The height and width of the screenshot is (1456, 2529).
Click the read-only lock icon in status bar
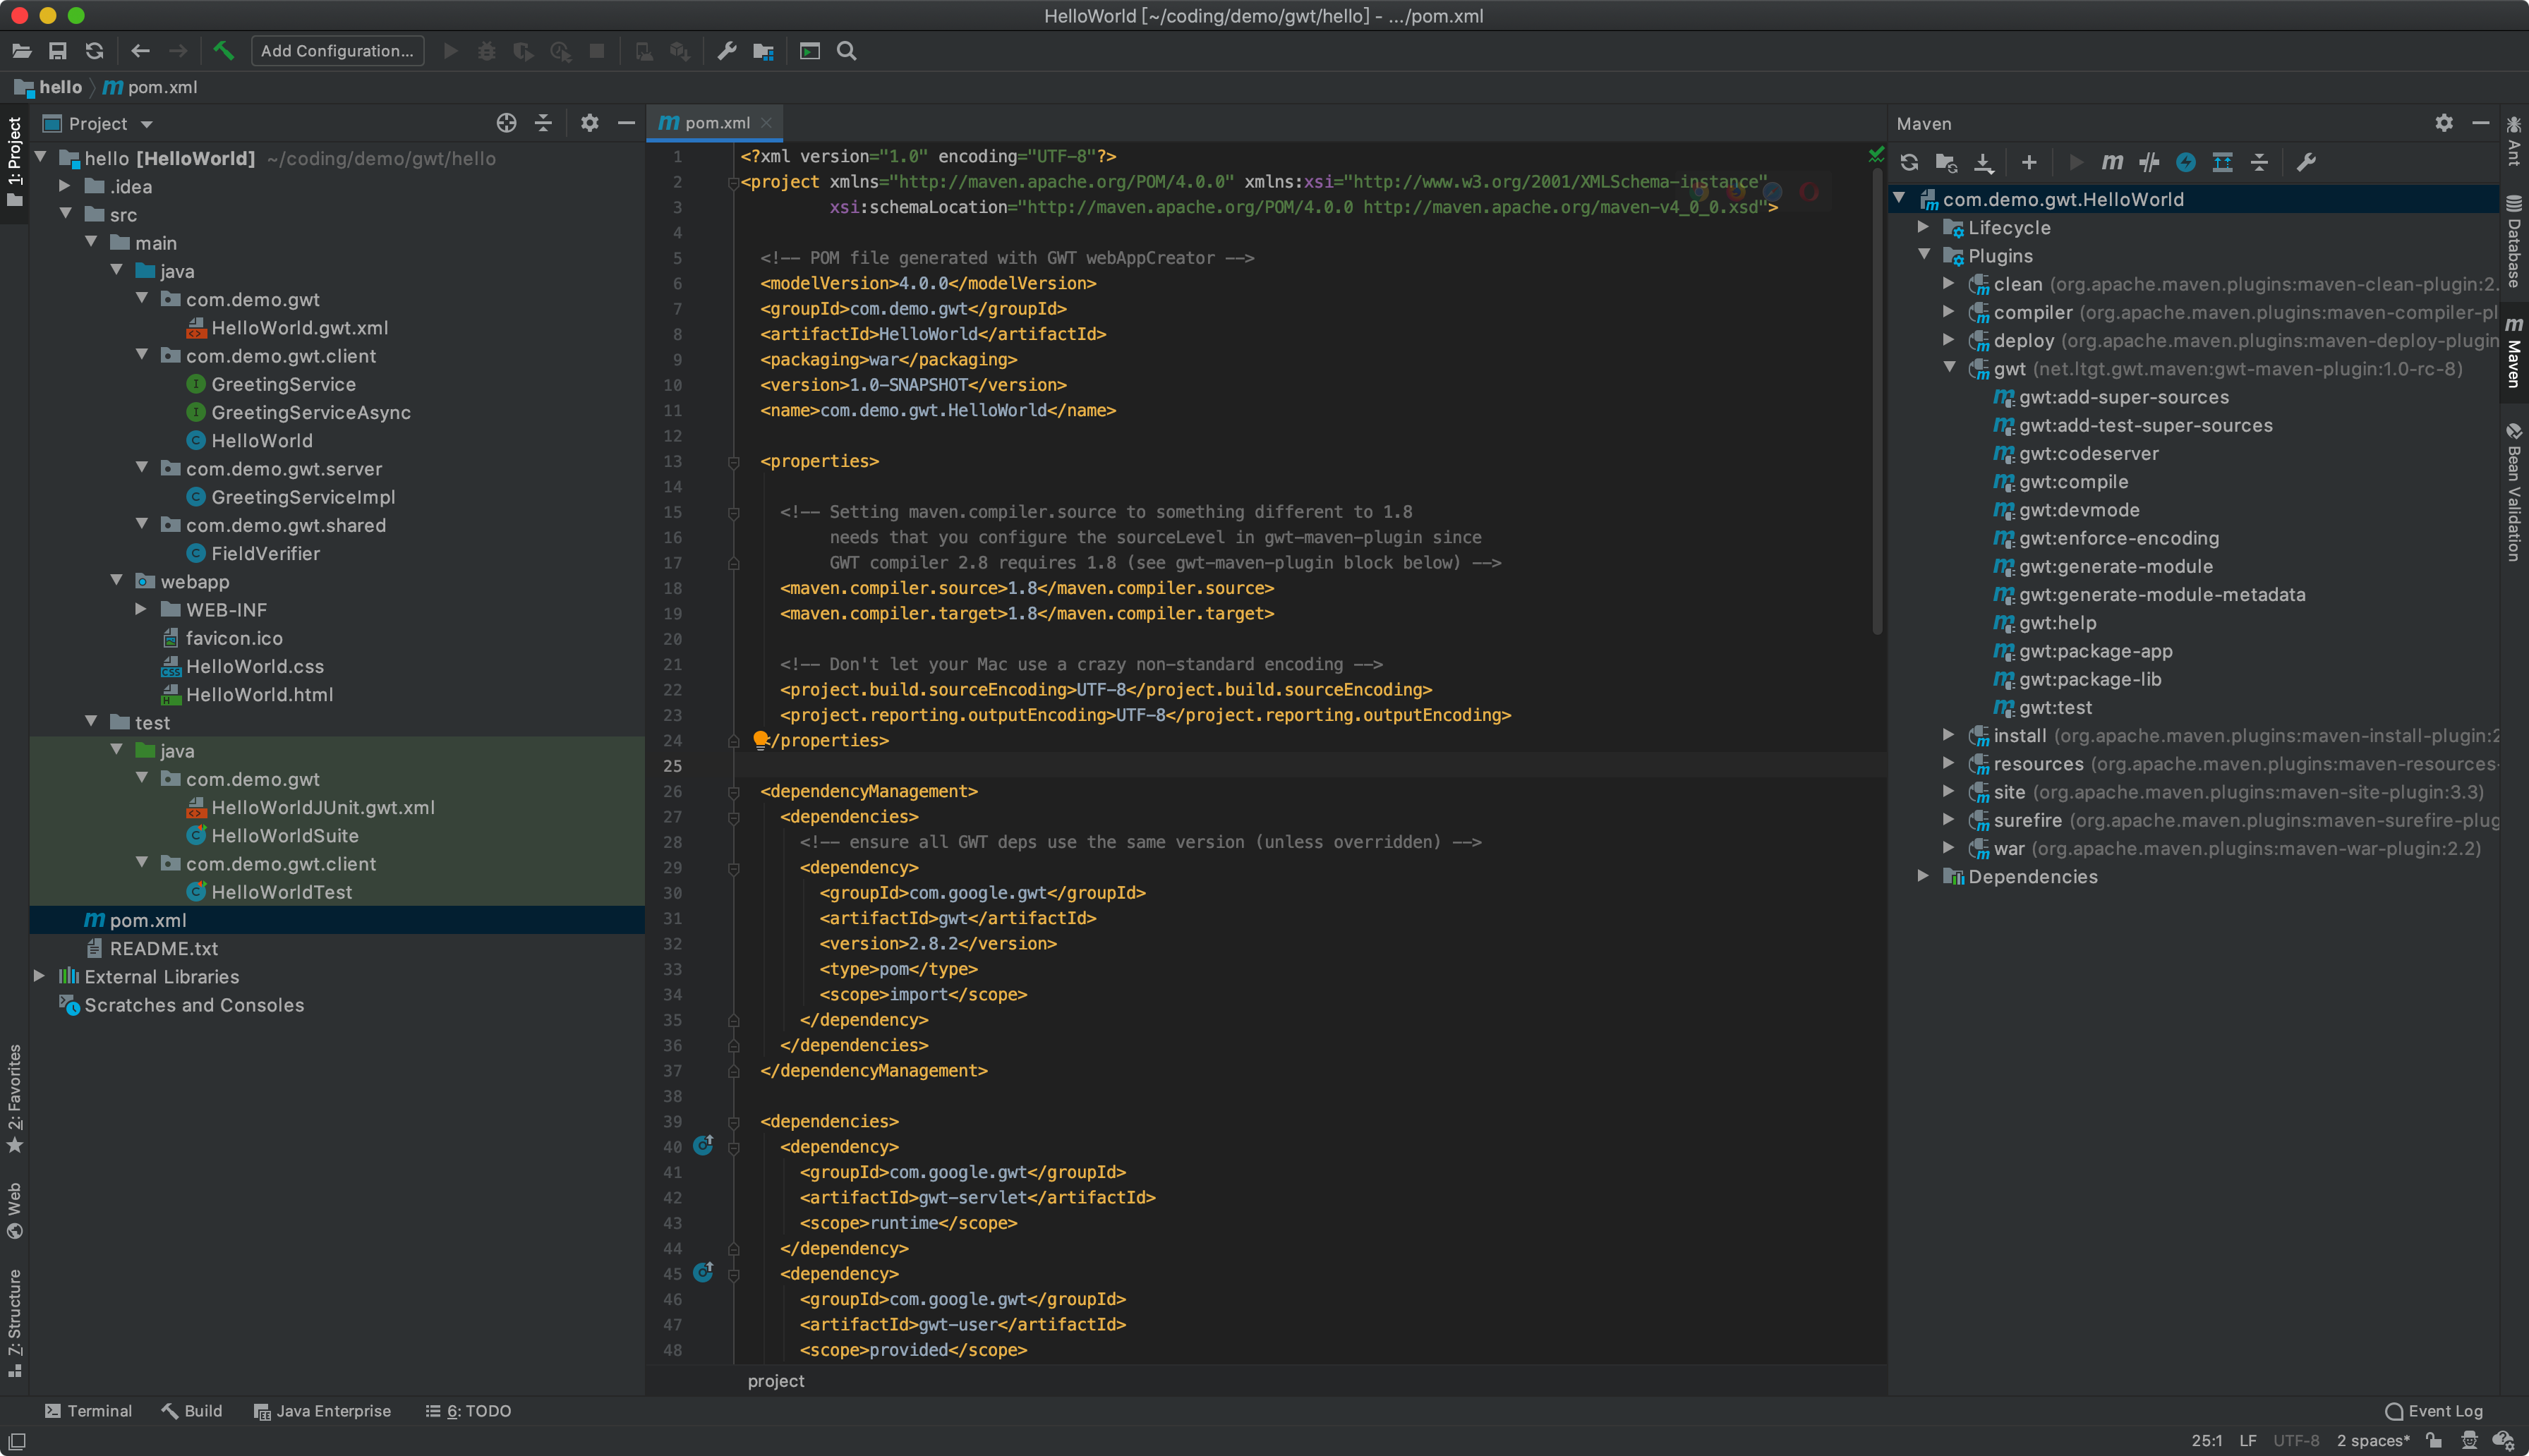pos(2434,1440)
